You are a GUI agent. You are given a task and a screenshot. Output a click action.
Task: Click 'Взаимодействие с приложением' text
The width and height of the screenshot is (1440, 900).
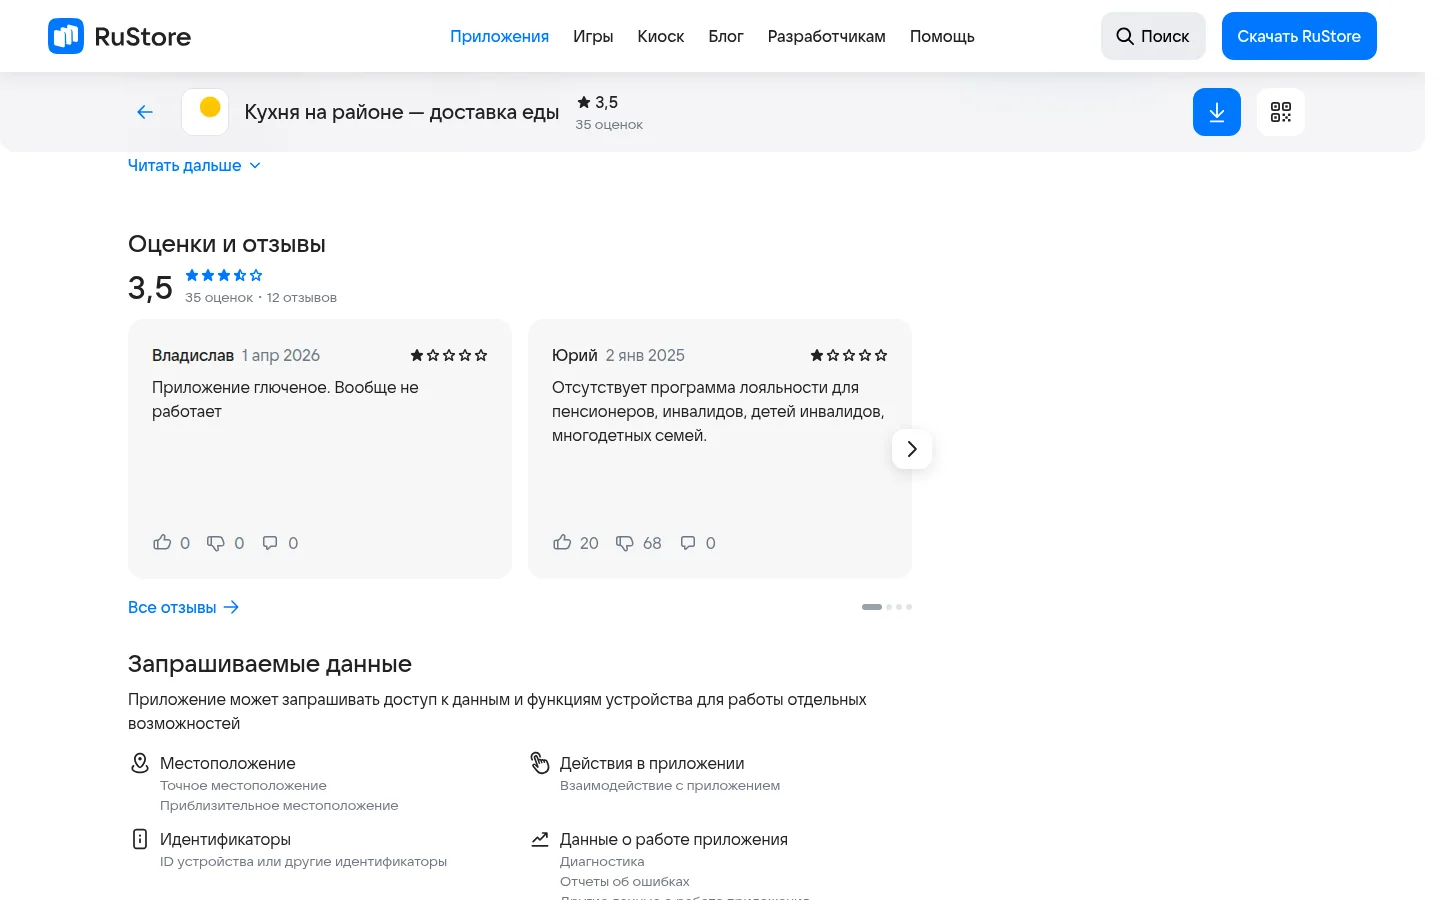pos(670,786)
